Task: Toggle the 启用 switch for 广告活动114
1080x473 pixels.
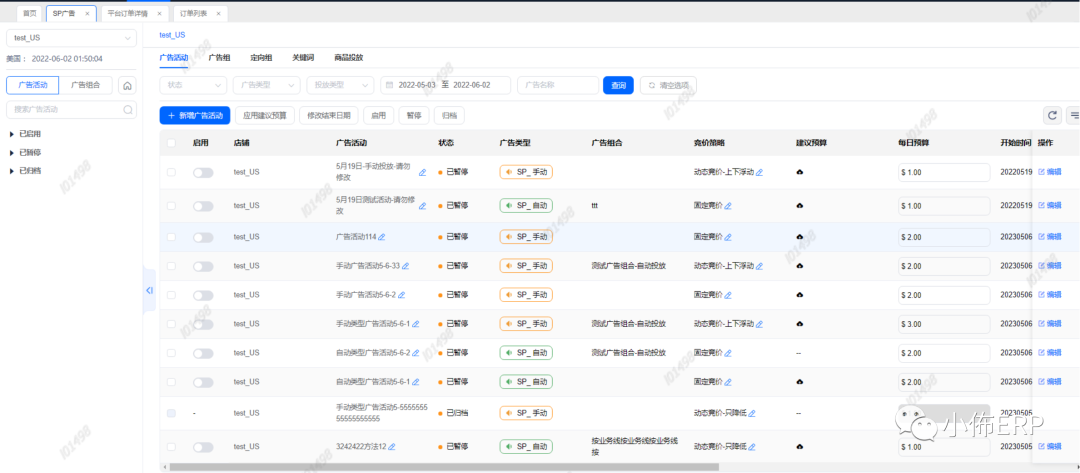Action: click(203, 237)
